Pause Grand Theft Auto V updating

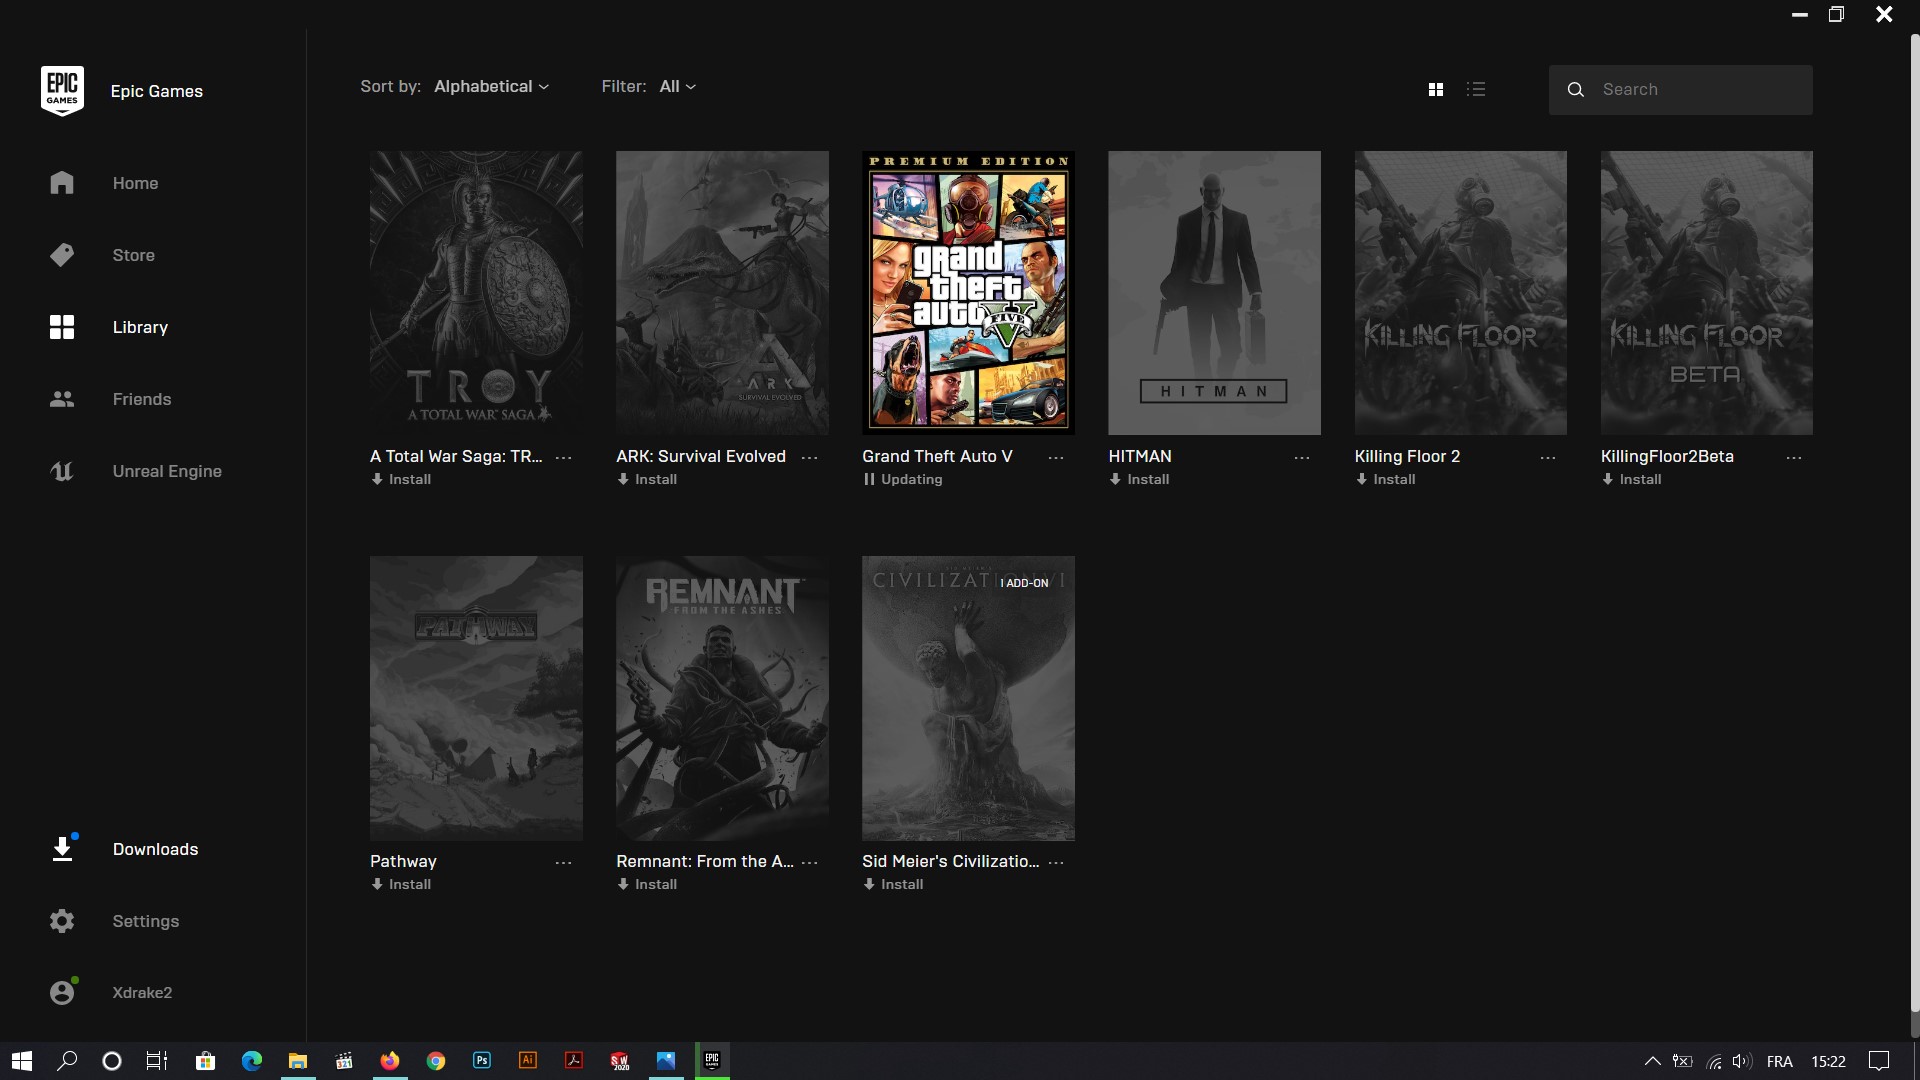pos(903,479)
